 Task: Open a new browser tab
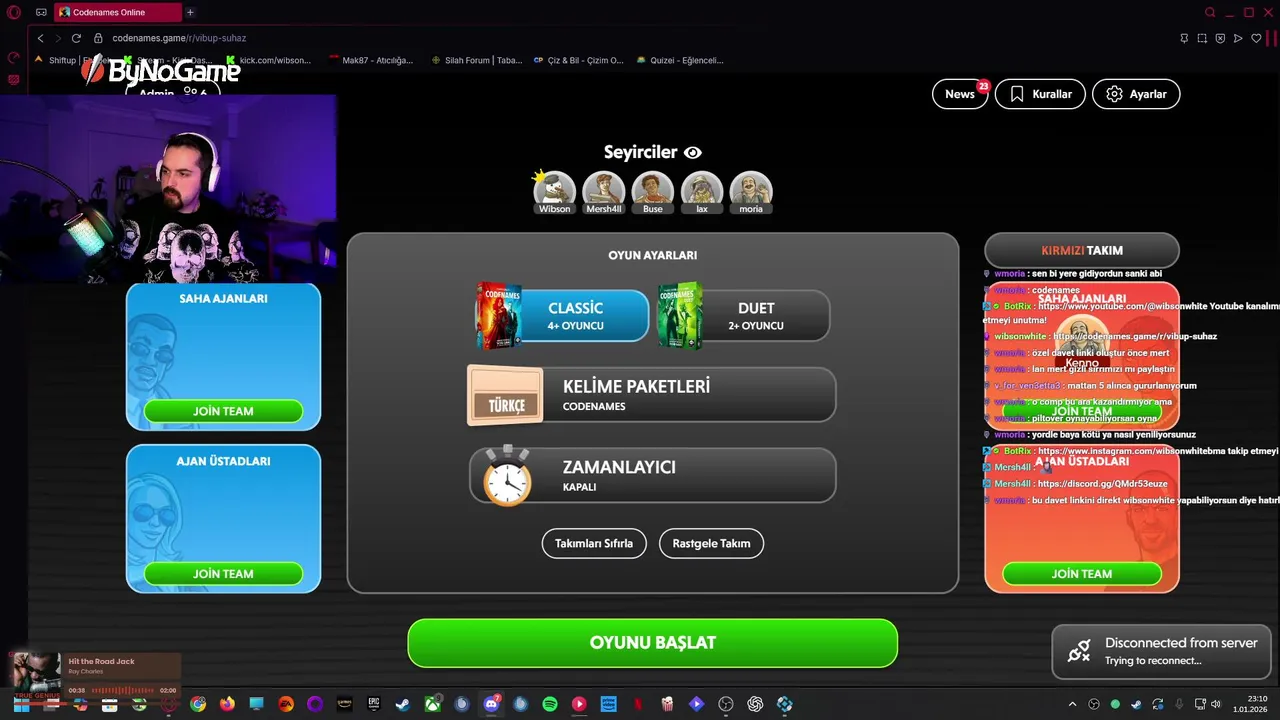coord(190,12)
